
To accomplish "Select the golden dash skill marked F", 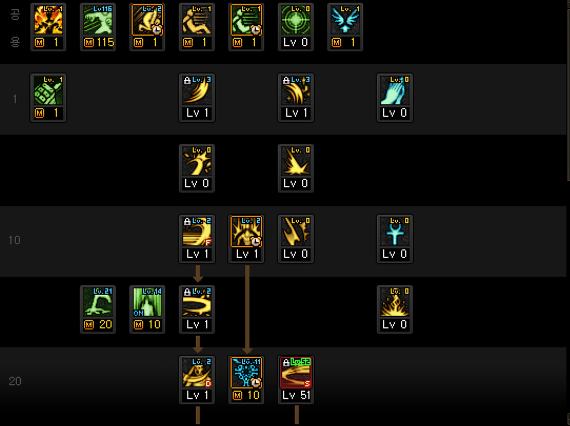I will [x=197, y=239].
